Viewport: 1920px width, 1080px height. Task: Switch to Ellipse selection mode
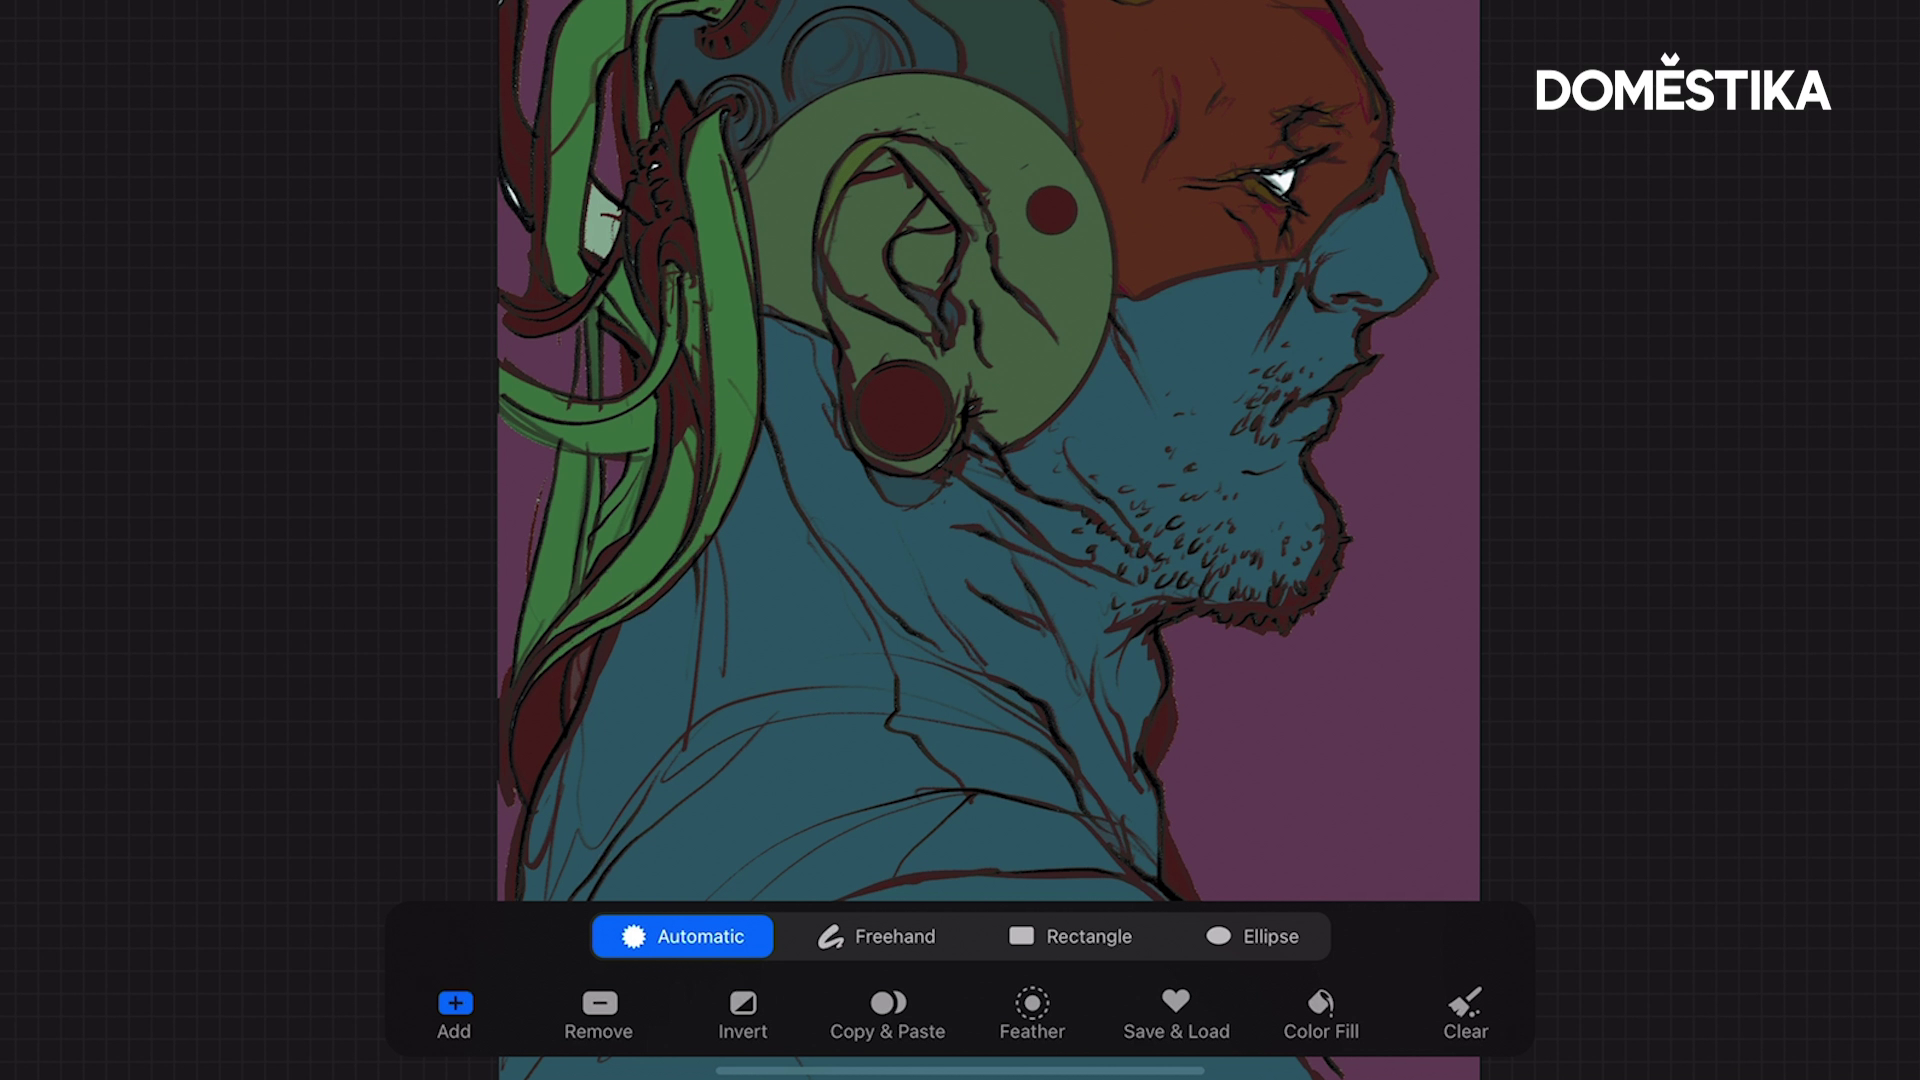1252,936
